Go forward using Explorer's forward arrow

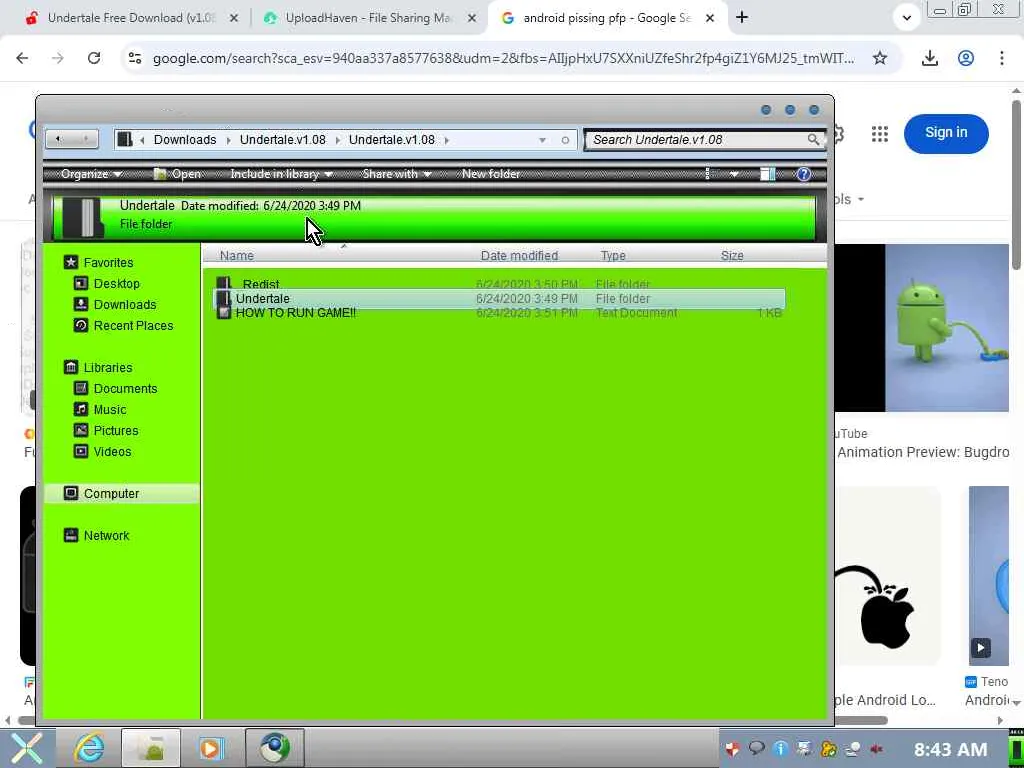click(x=86, y=139)
